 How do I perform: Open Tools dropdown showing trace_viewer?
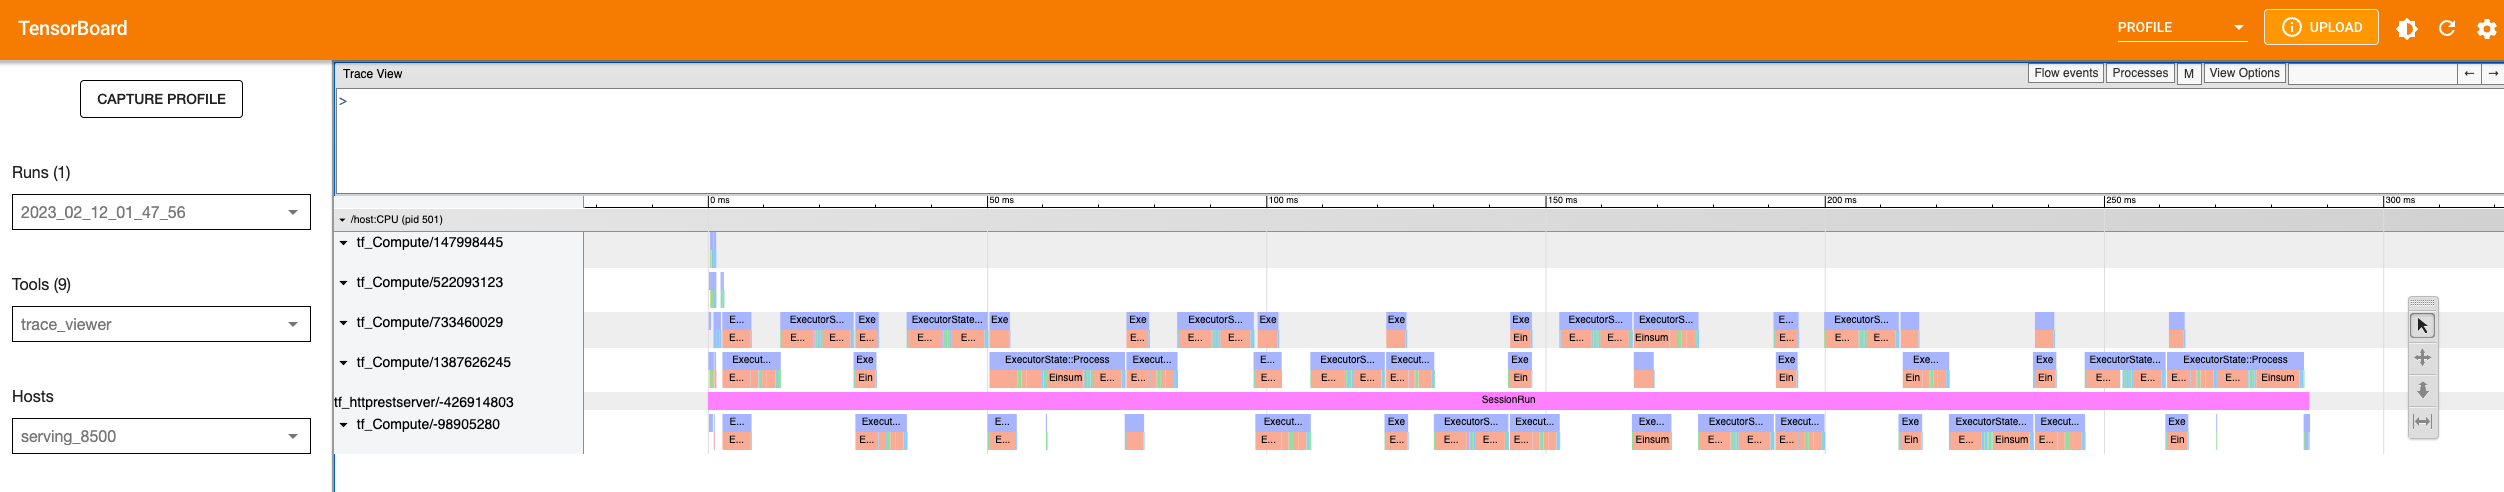coord(161,324)
